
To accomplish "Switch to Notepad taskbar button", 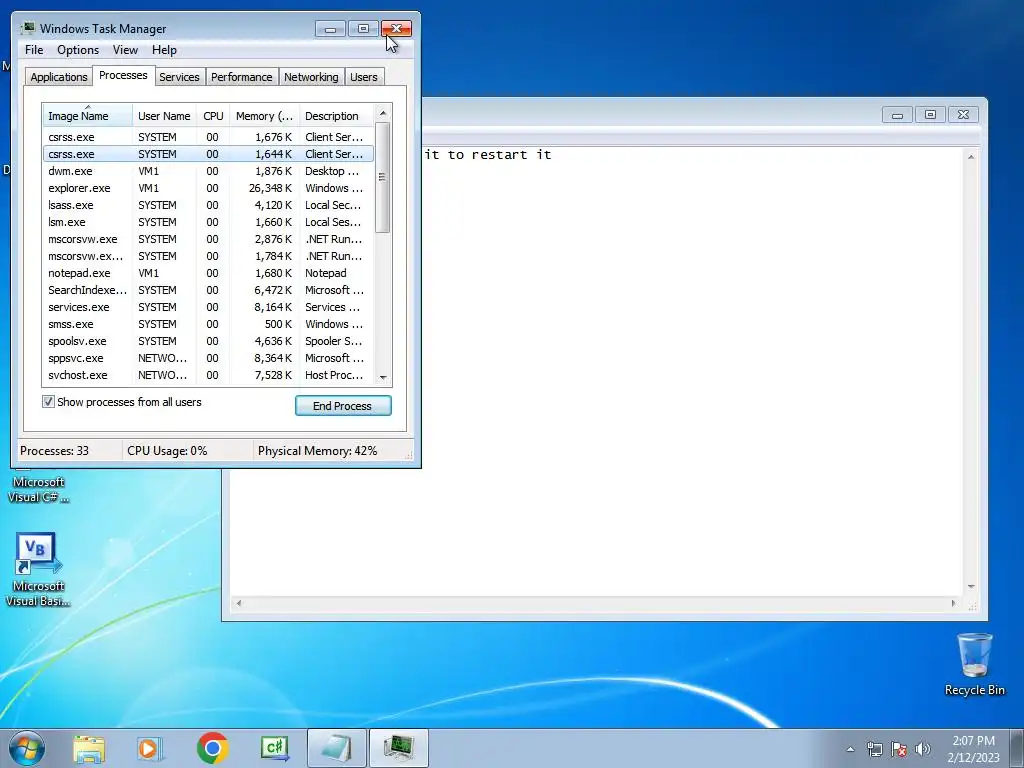I will [x=336, y=748].
